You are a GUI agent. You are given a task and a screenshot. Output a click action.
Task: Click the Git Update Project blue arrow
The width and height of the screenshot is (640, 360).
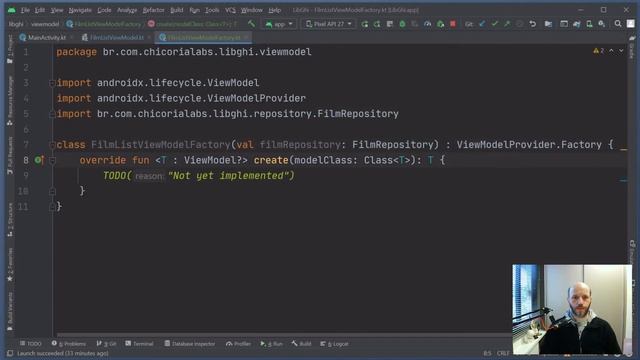(482, 24)
